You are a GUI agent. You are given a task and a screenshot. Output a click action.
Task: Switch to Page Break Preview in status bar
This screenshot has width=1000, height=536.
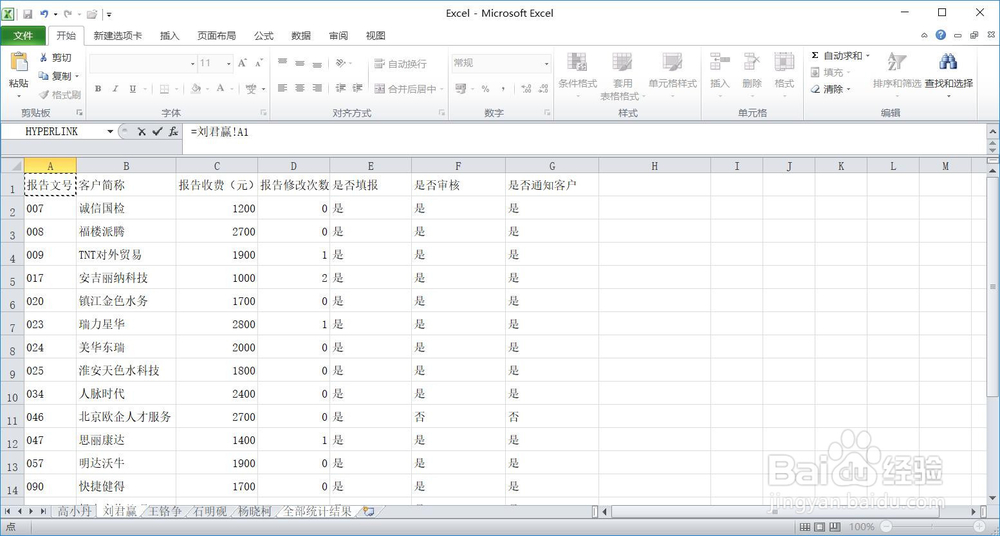833,527
